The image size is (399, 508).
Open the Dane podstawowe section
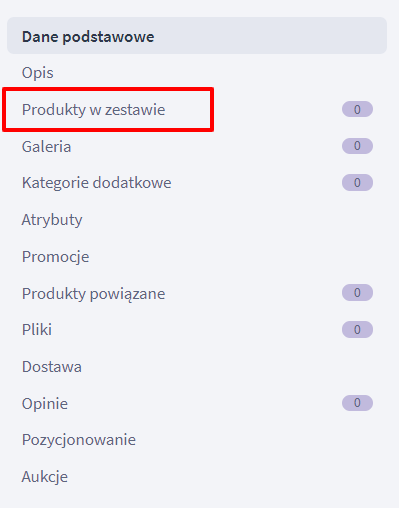pyautogui.click(x=197, y=36)
